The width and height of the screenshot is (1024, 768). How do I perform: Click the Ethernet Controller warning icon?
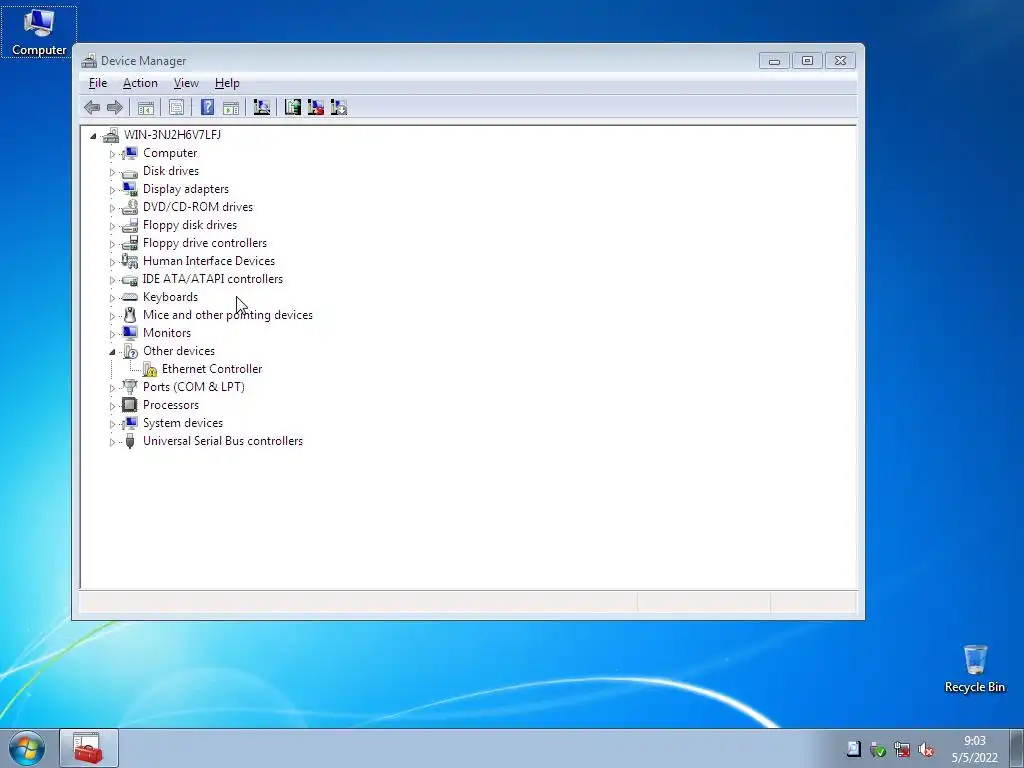[150, 369]
